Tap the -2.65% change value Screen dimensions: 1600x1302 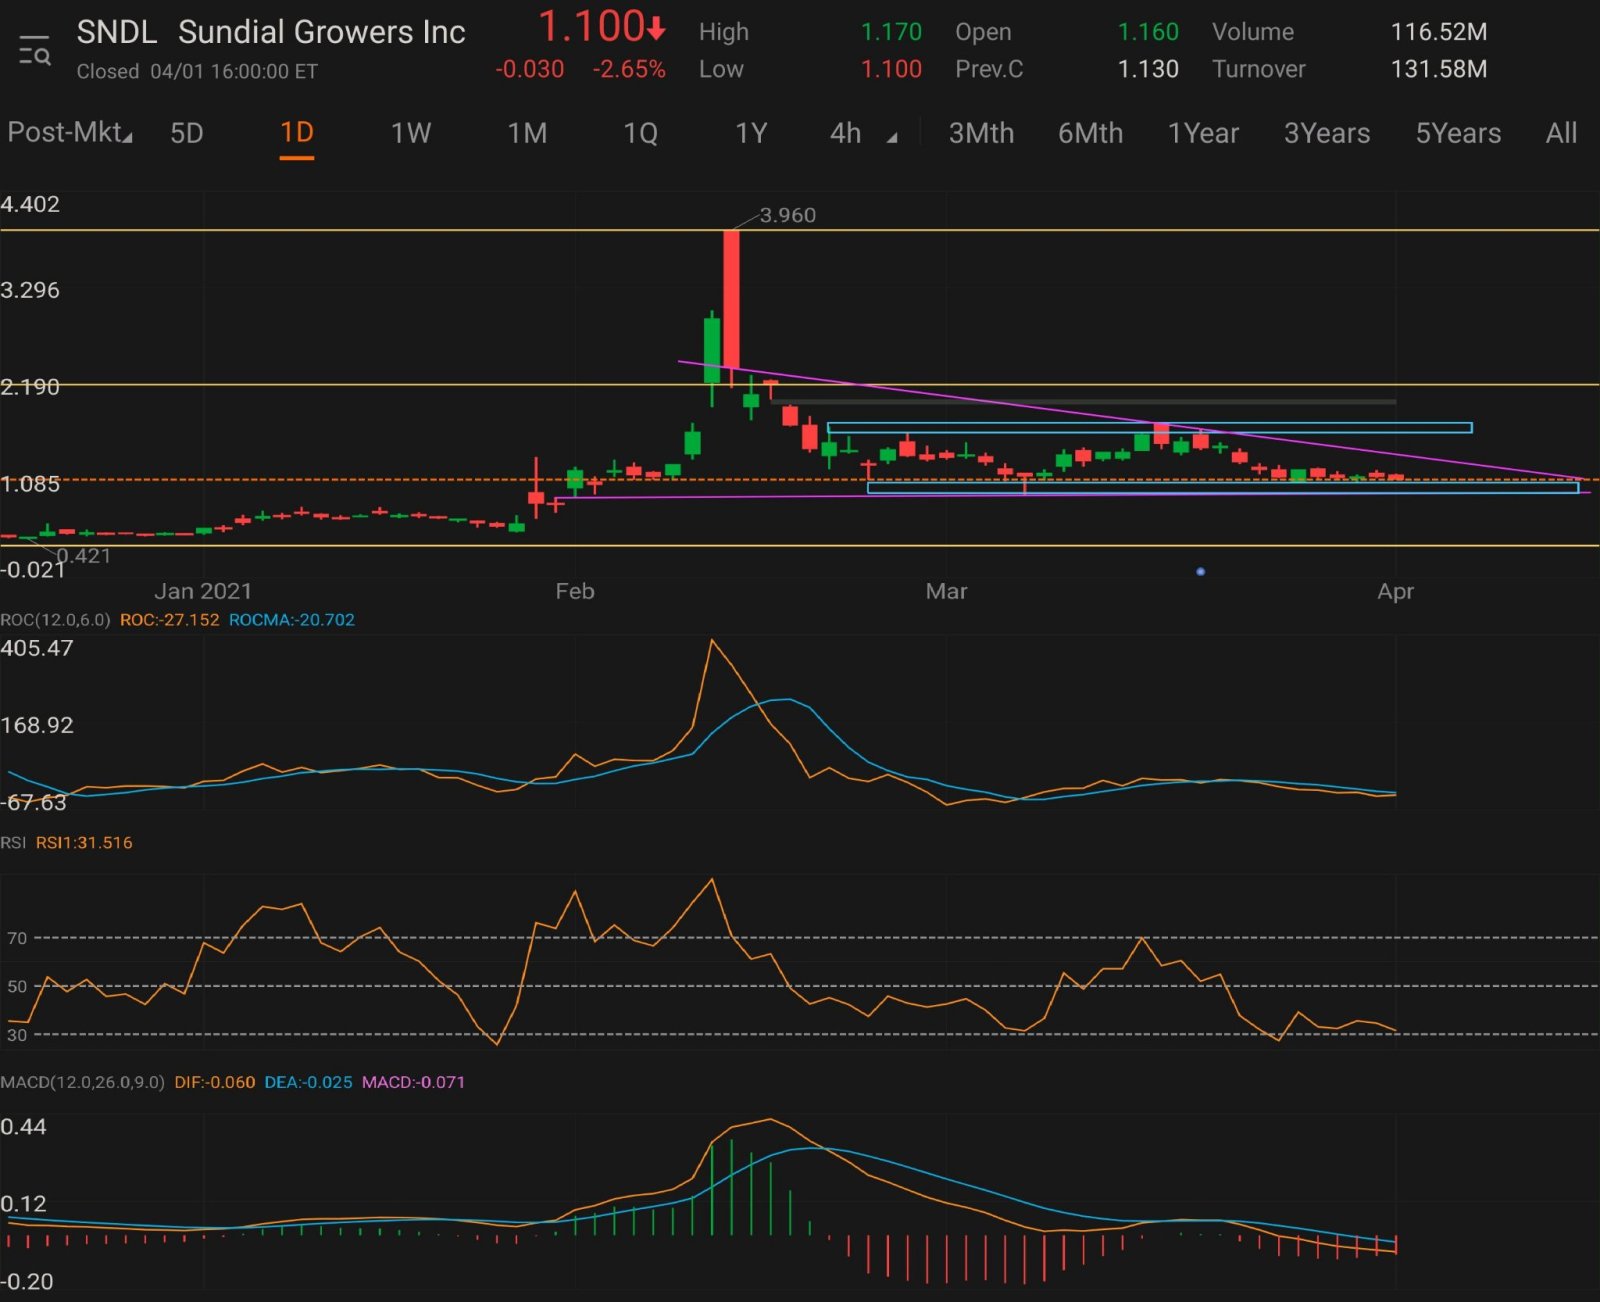click(x=629, y=69)
